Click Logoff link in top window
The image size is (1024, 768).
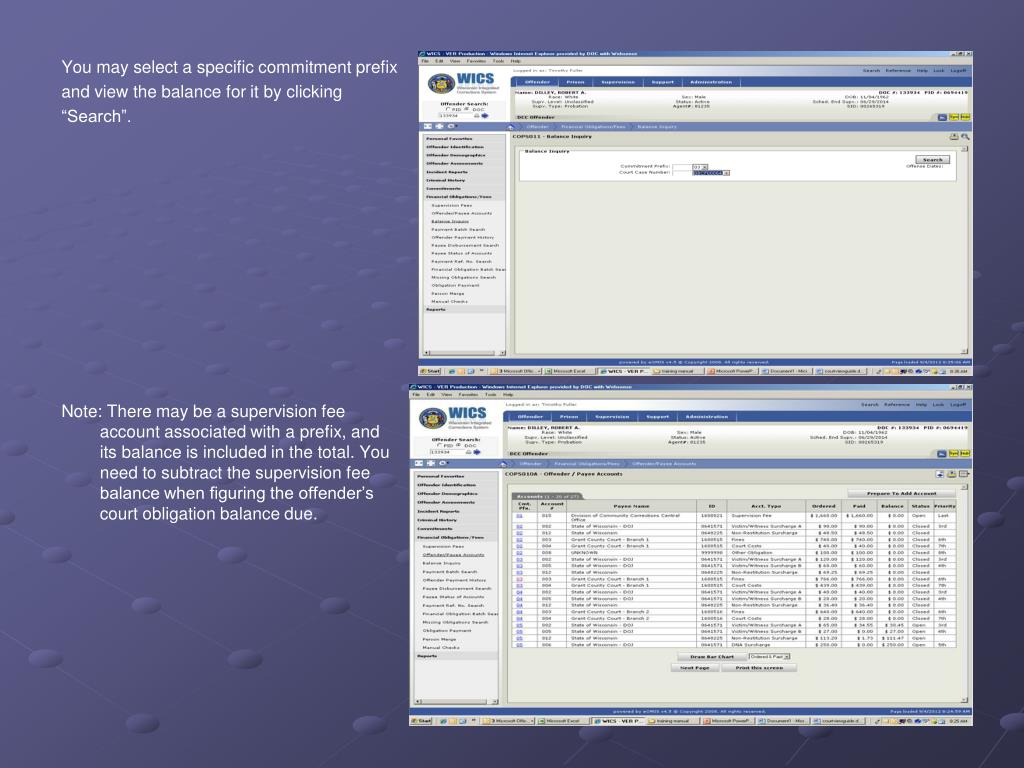[x=958, y=71]
